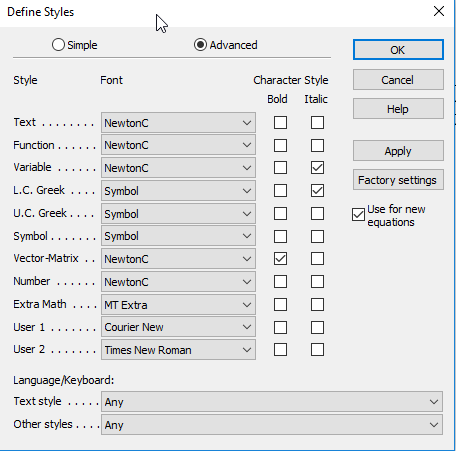Confirm with the OK button
Viewport: 456px width, 451px height.
pos(398,50)
